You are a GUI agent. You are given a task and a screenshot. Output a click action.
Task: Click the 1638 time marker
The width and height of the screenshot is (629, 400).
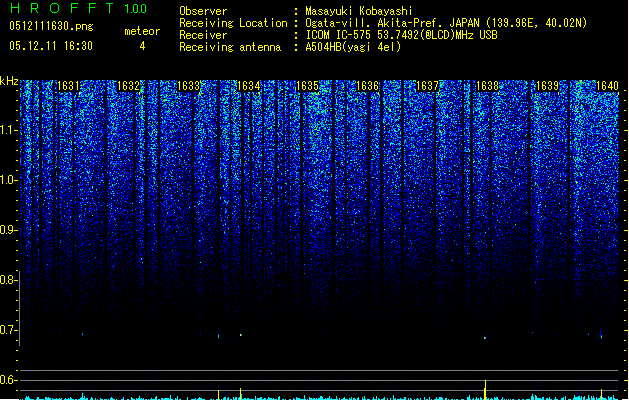pyautogui.click(x=487, y=86)
